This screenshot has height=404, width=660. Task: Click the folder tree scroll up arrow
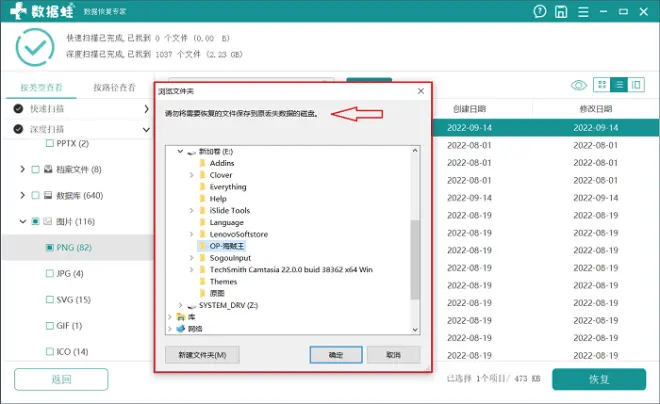tap(415, 151)
